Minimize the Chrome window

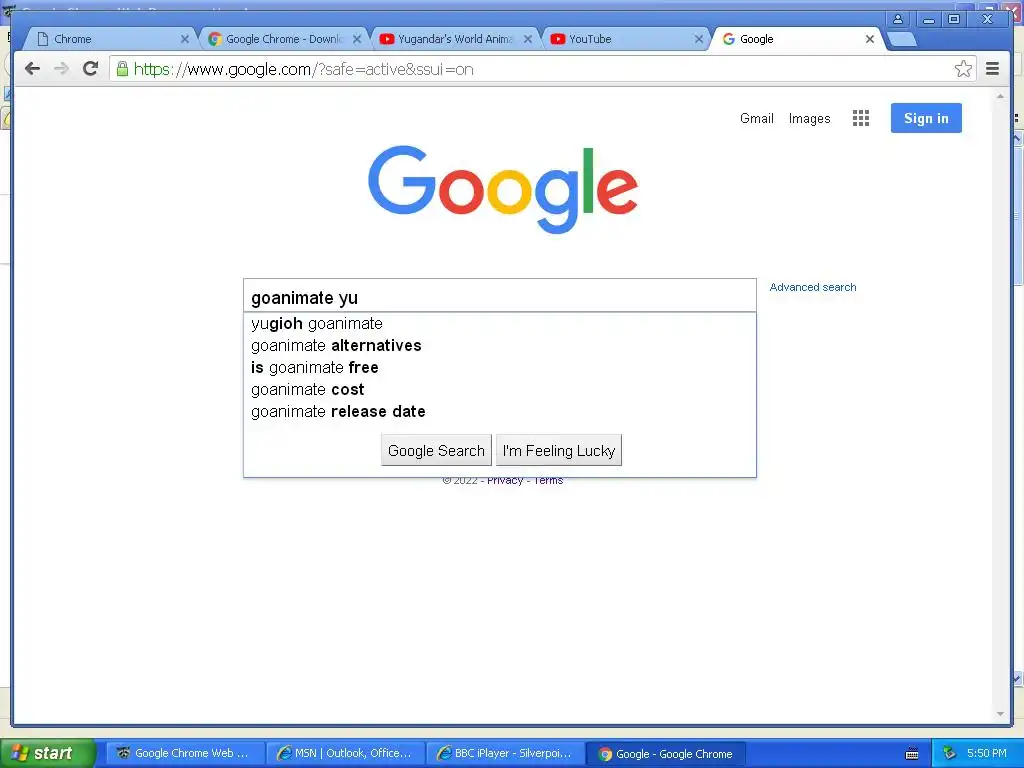click(x=928, y=19)
